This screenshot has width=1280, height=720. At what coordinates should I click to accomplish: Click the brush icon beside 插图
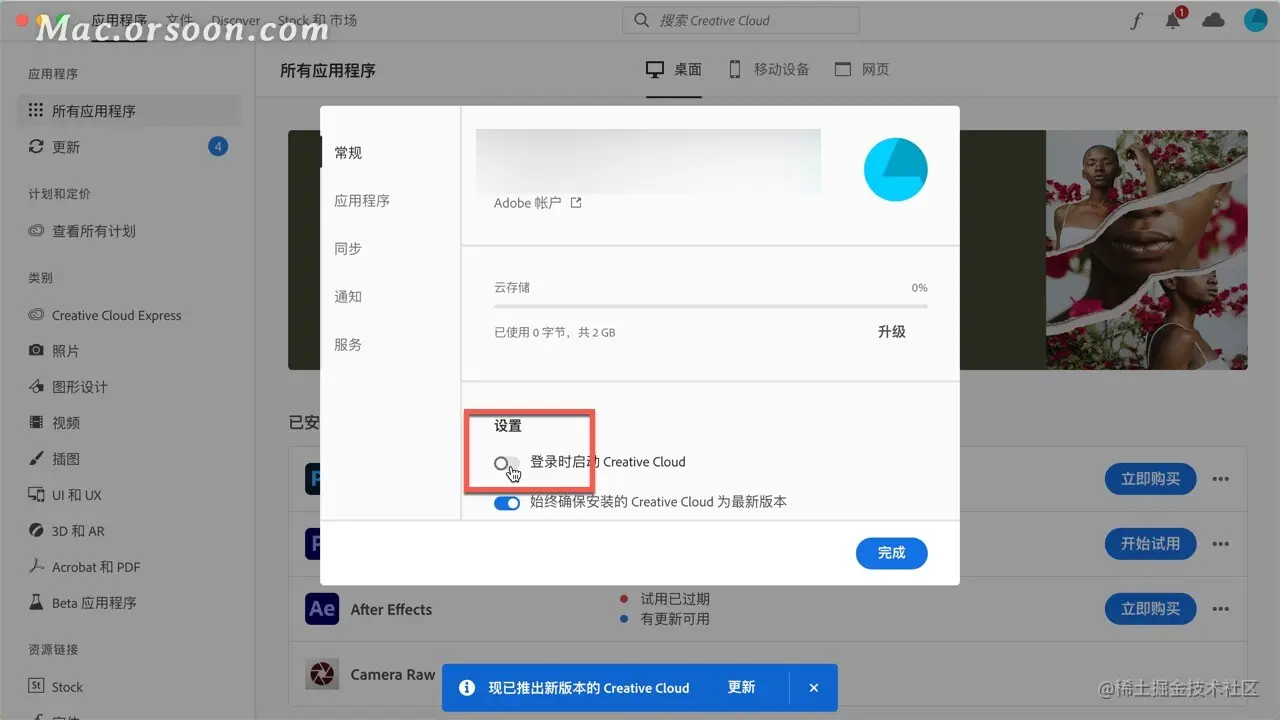[36, 459]
